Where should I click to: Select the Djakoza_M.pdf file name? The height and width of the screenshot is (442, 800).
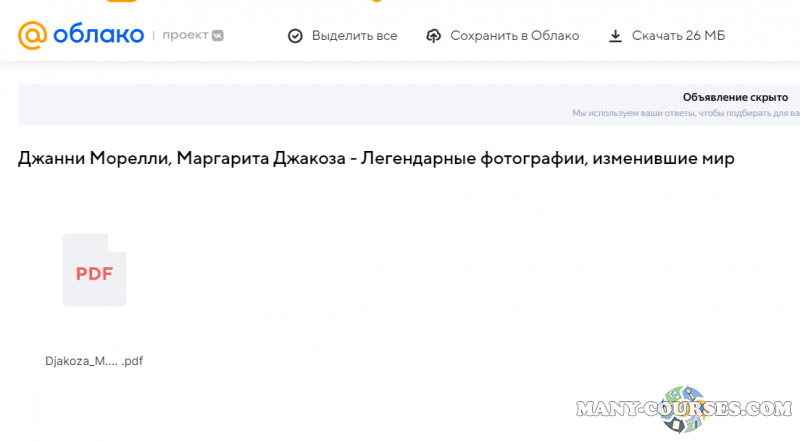[x=94, y=361]
